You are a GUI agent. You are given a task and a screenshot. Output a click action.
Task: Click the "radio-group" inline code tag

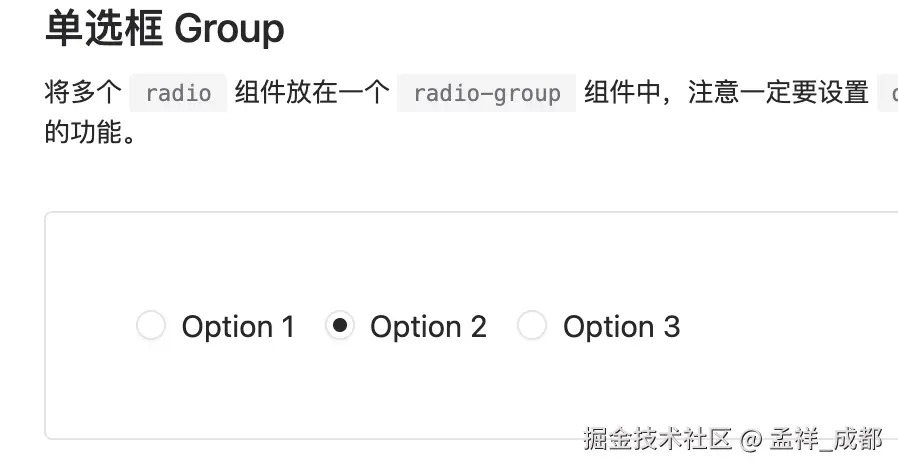point(486,93)
